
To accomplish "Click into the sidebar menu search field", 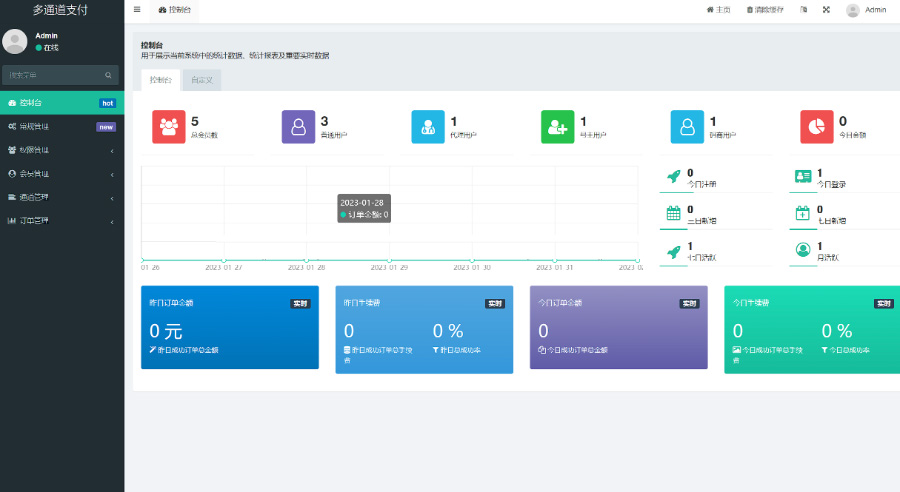I will coord(52,75).
